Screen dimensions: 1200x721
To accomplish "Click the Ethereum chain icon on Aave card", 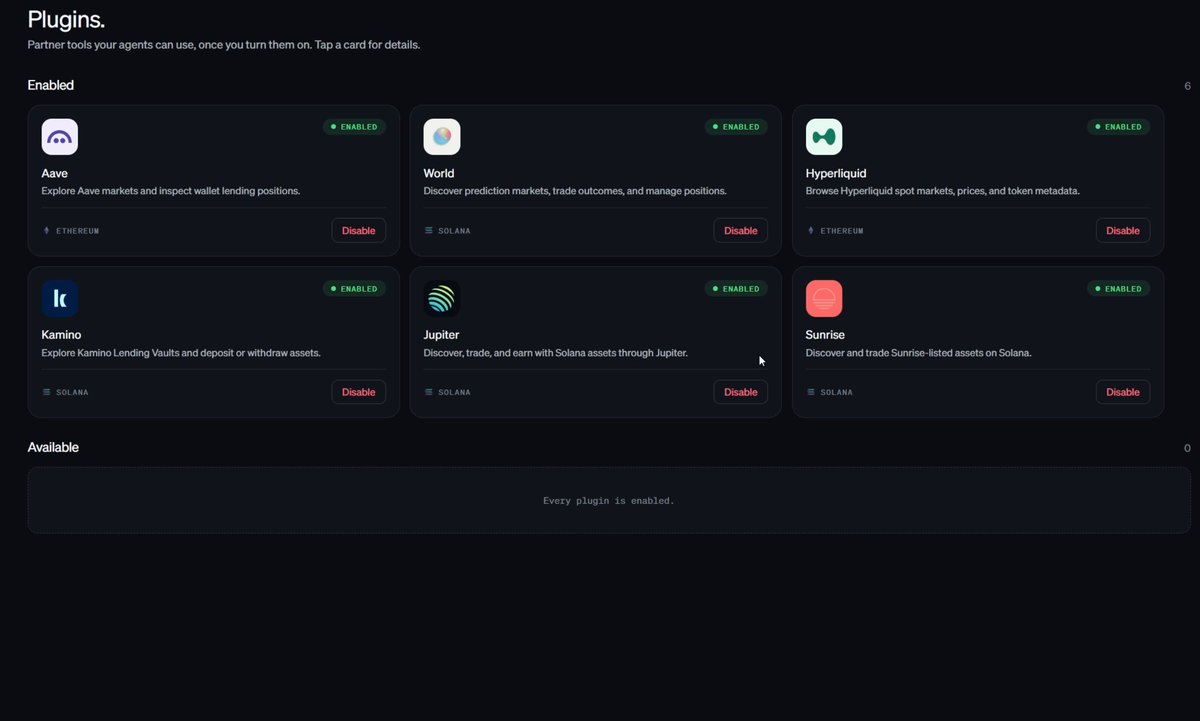I will point(46,231).
